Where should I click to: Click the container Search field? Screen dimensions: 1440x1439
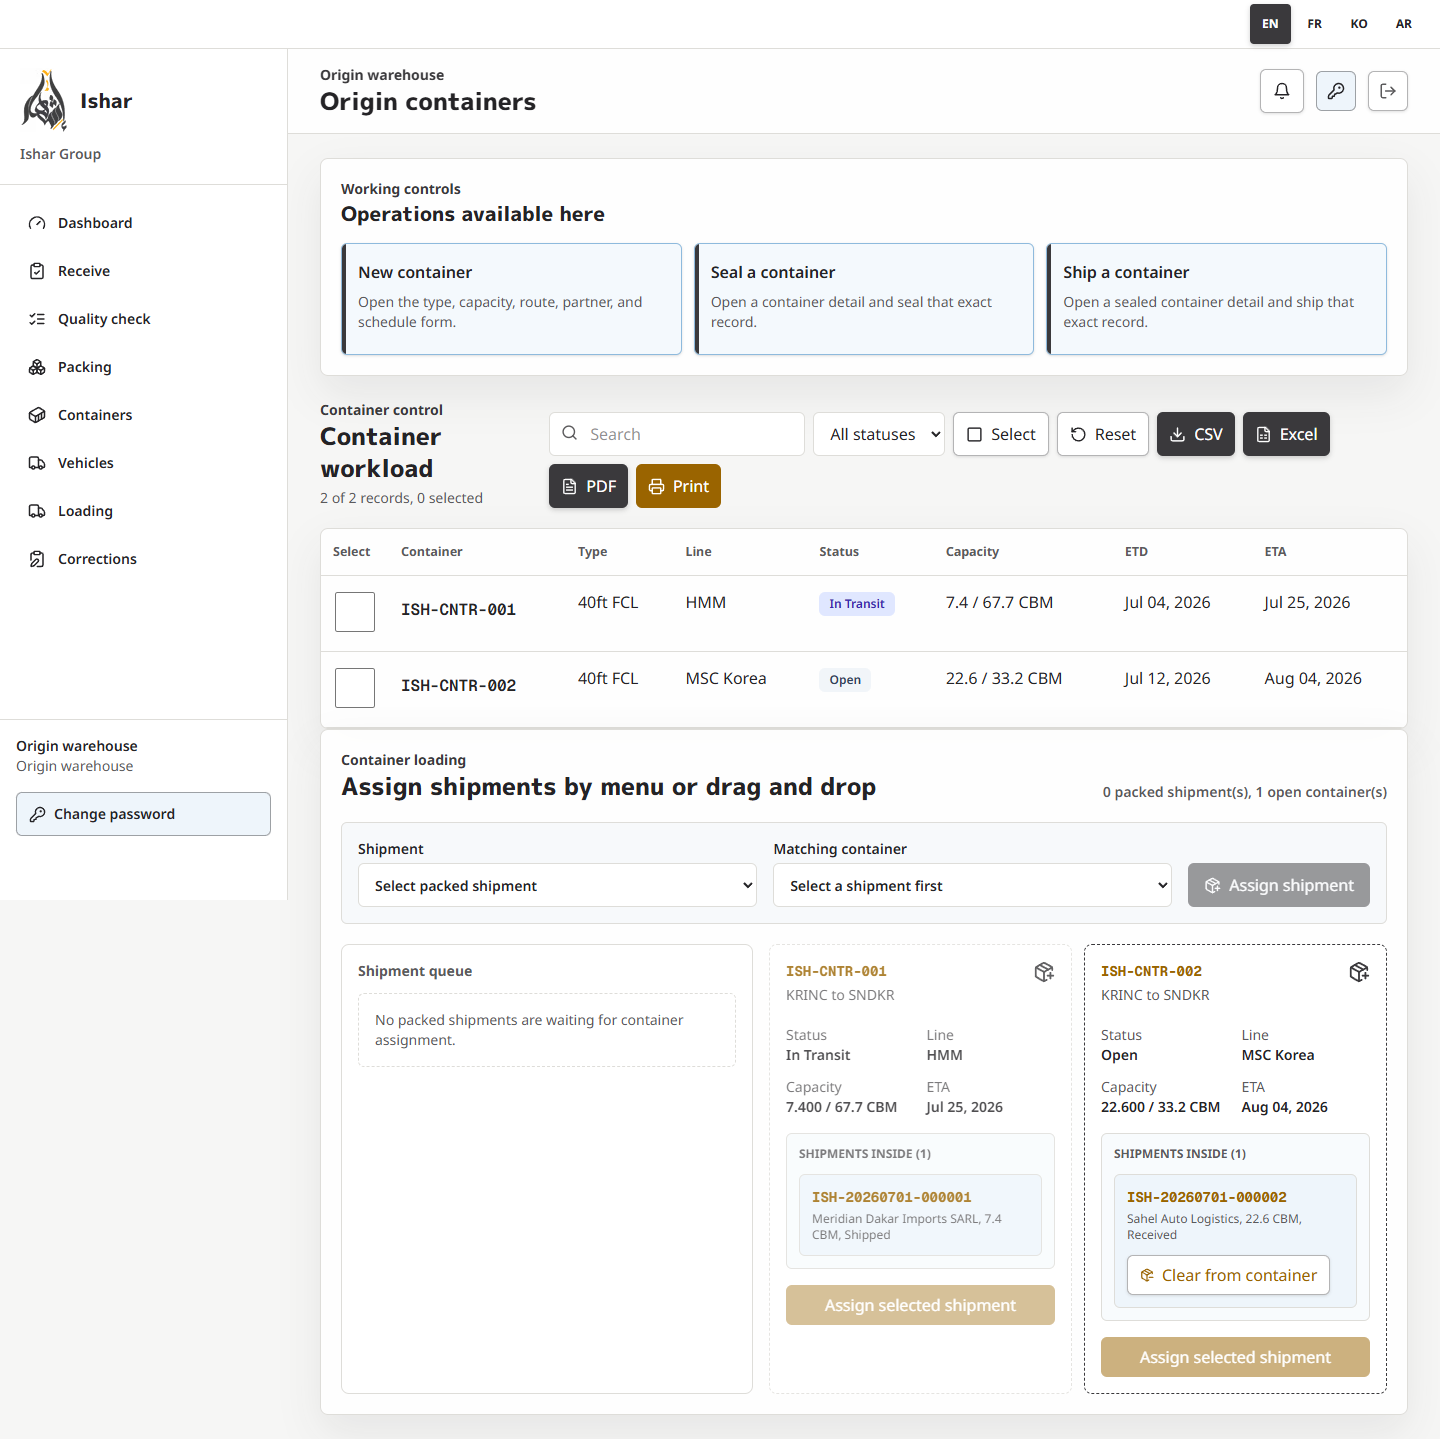(677, 434)
